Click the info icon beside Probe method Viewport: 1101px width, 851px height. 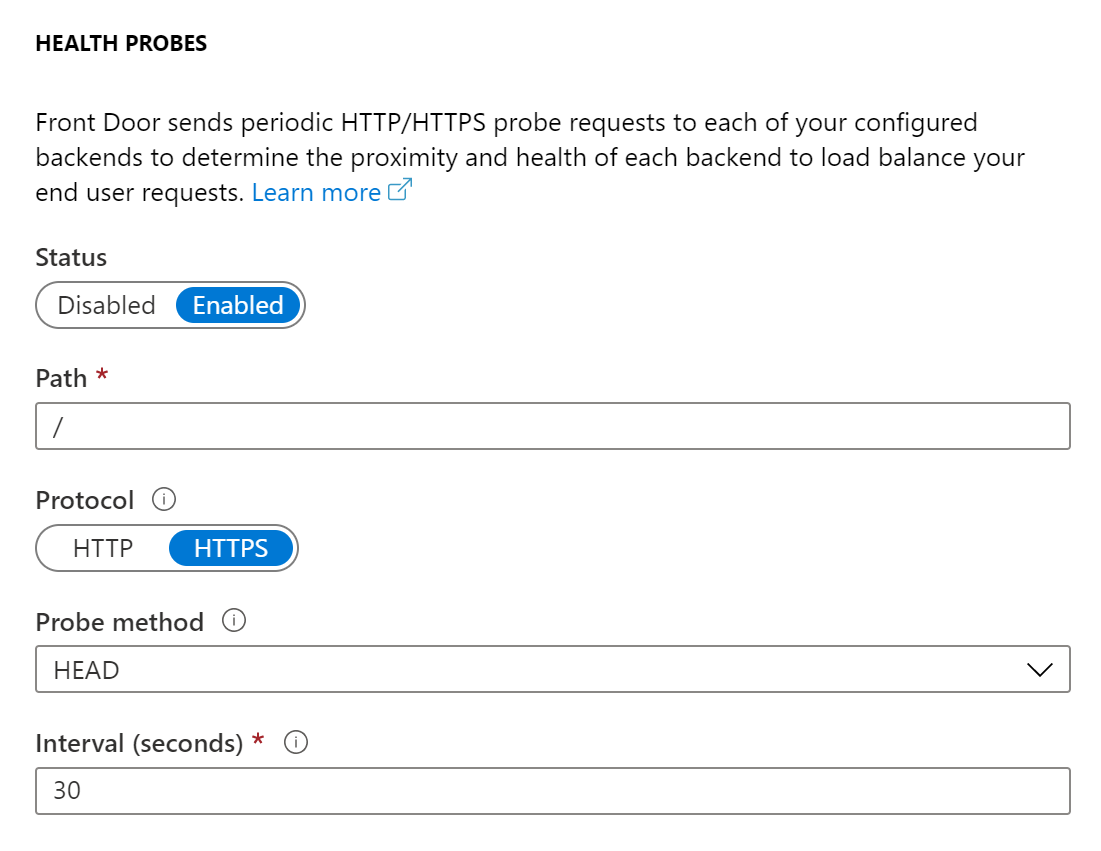pos(234,621)
